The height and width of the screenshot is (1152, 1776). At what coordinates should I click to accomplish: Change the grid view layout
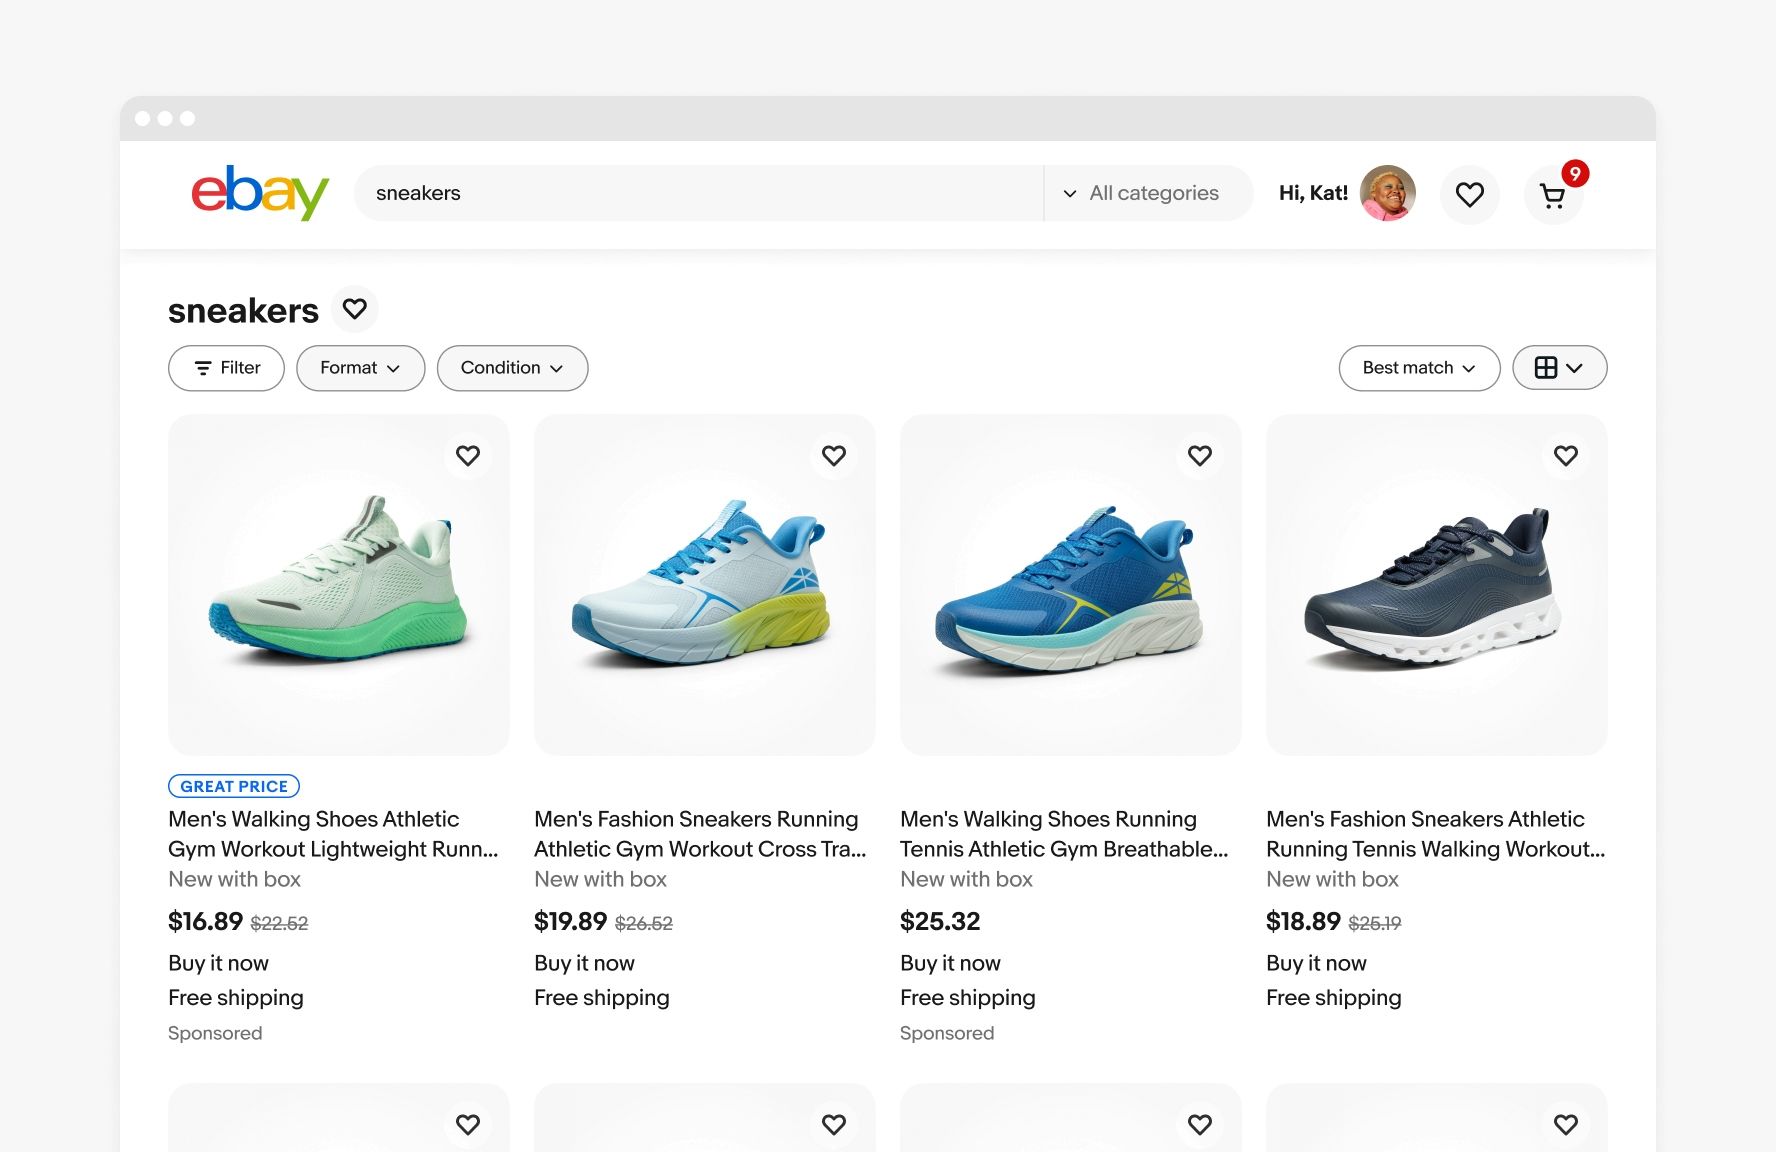pyautogui.click(x=1559, y=368)
